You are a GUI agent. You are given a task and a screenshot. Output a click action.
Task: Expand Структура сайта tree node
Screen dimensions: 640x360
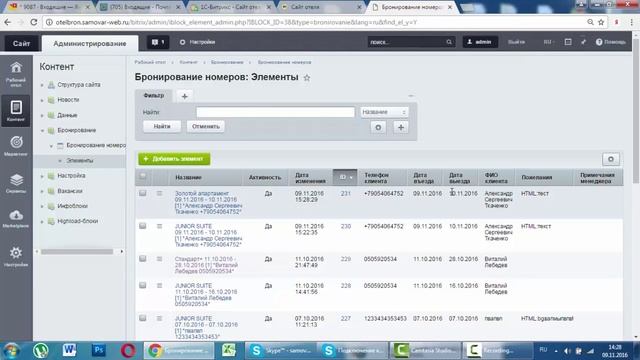(42, 85)
